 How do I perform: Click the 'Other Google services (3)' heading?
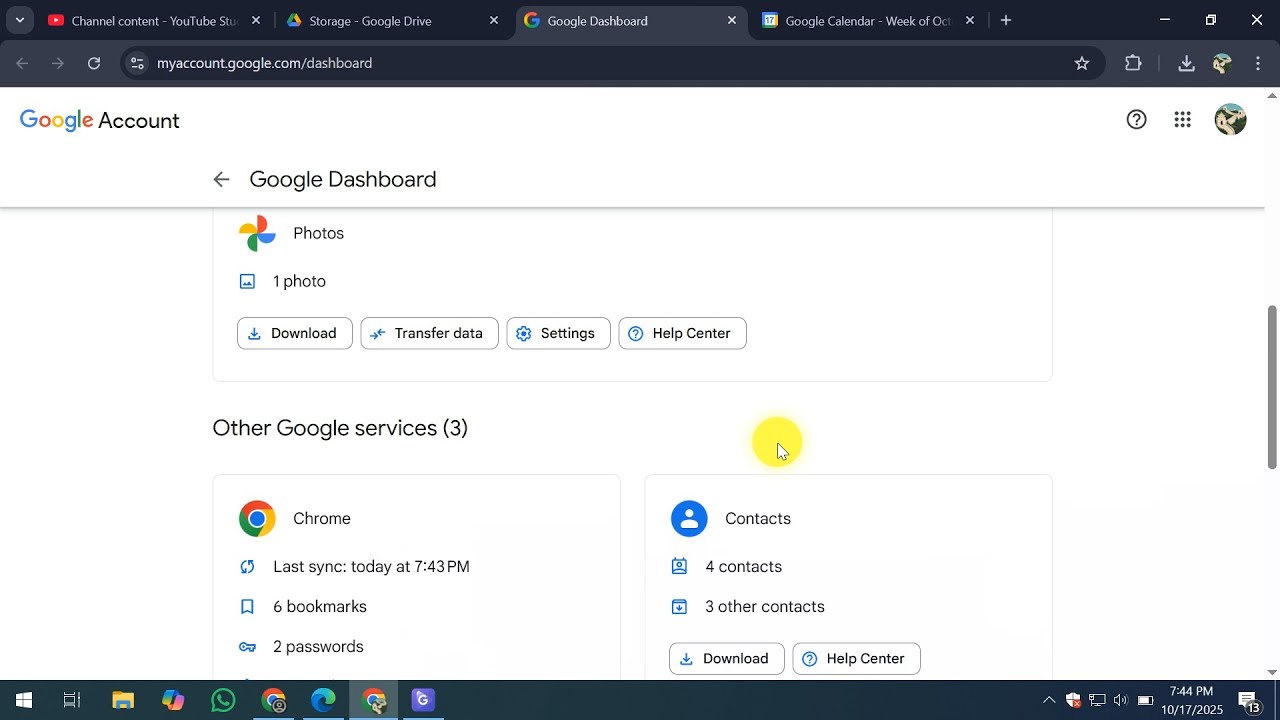point(340,428)
